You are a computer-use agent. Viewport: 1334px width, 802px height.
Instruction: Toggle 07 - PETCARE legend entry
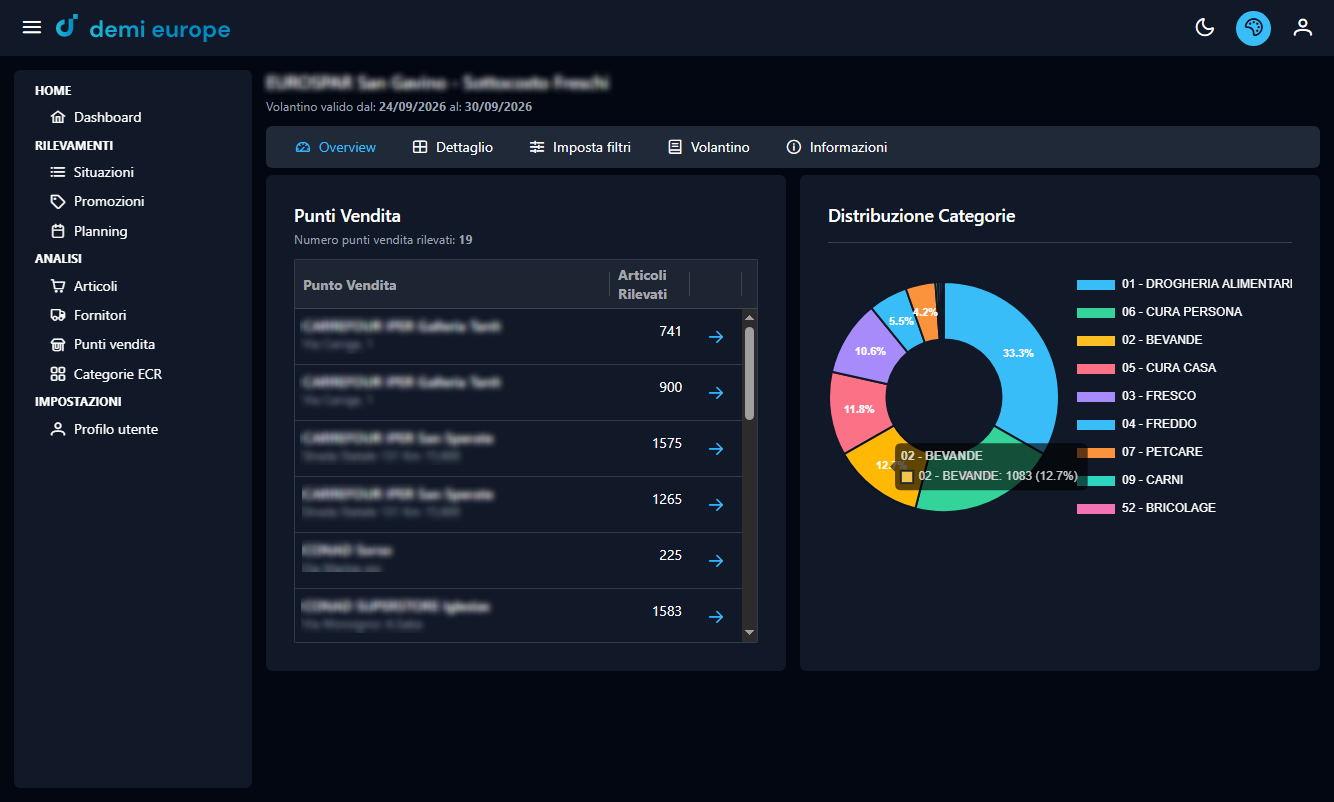tap(1140, 452)
